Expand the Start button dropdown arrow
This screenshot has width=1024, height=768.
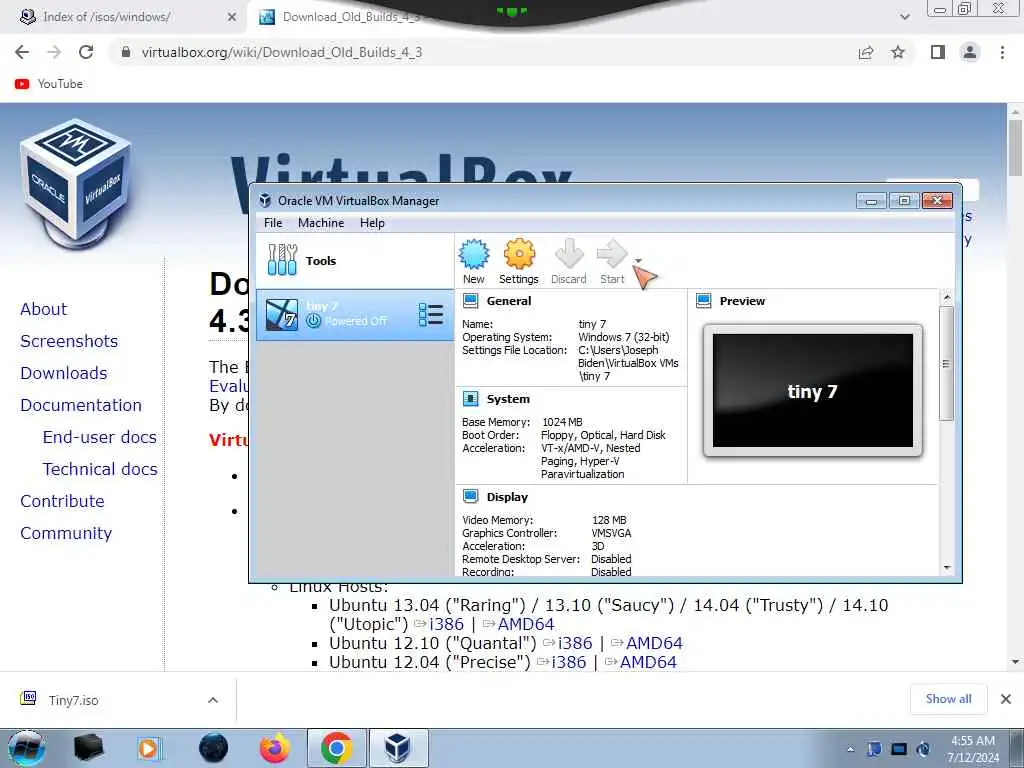(638, 261)
